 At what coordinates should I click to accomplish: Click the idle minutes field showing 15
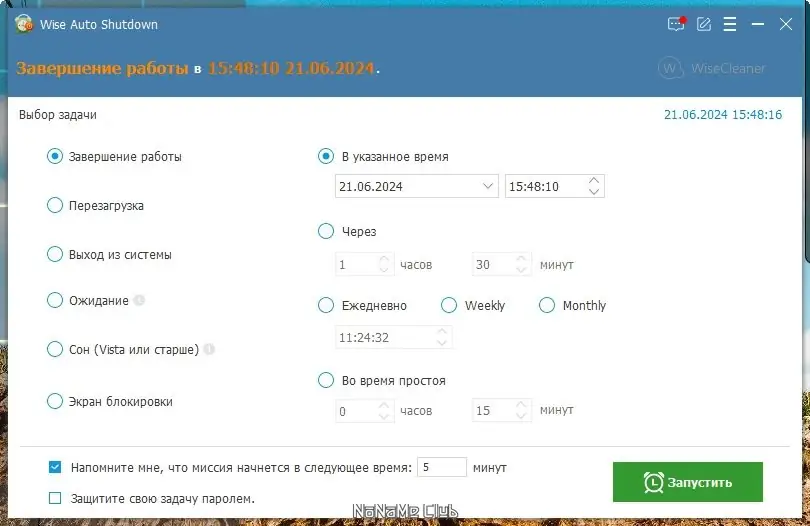tap(502, 411)
